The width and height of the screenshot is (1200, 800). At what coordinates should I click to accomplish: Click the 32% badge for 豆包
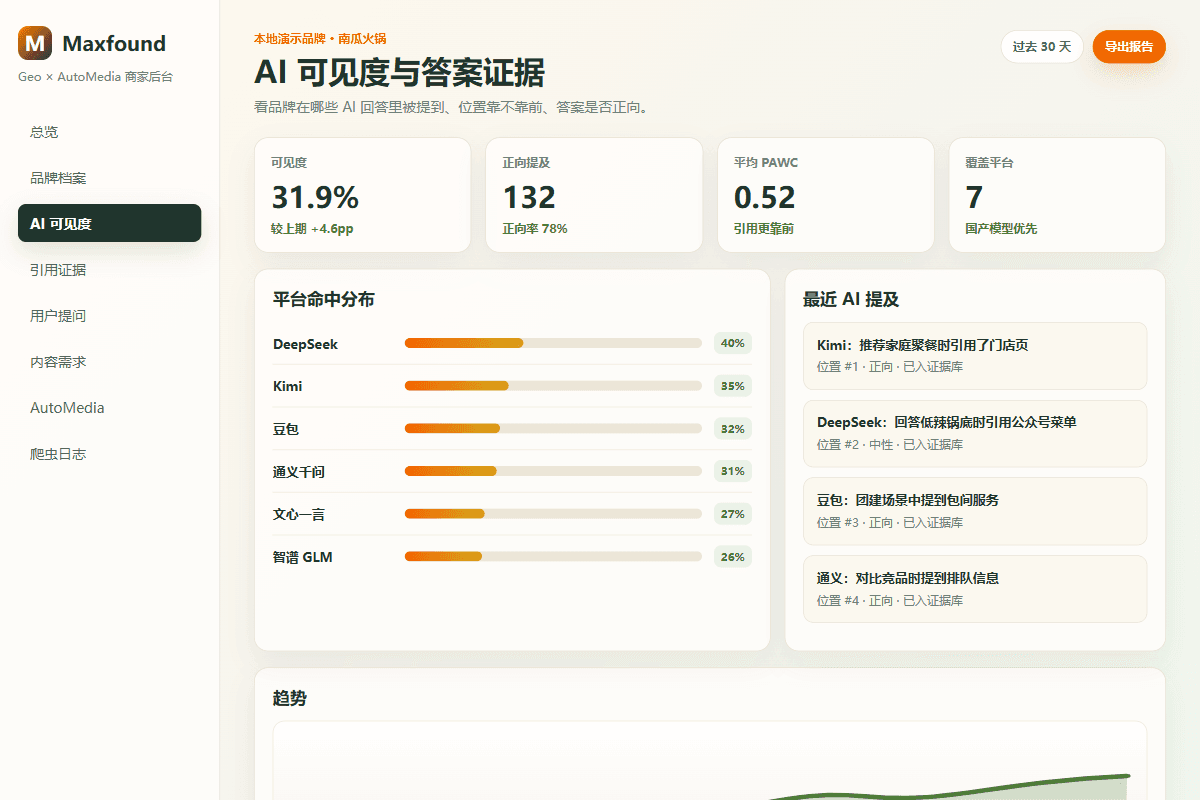pos(733,429)
